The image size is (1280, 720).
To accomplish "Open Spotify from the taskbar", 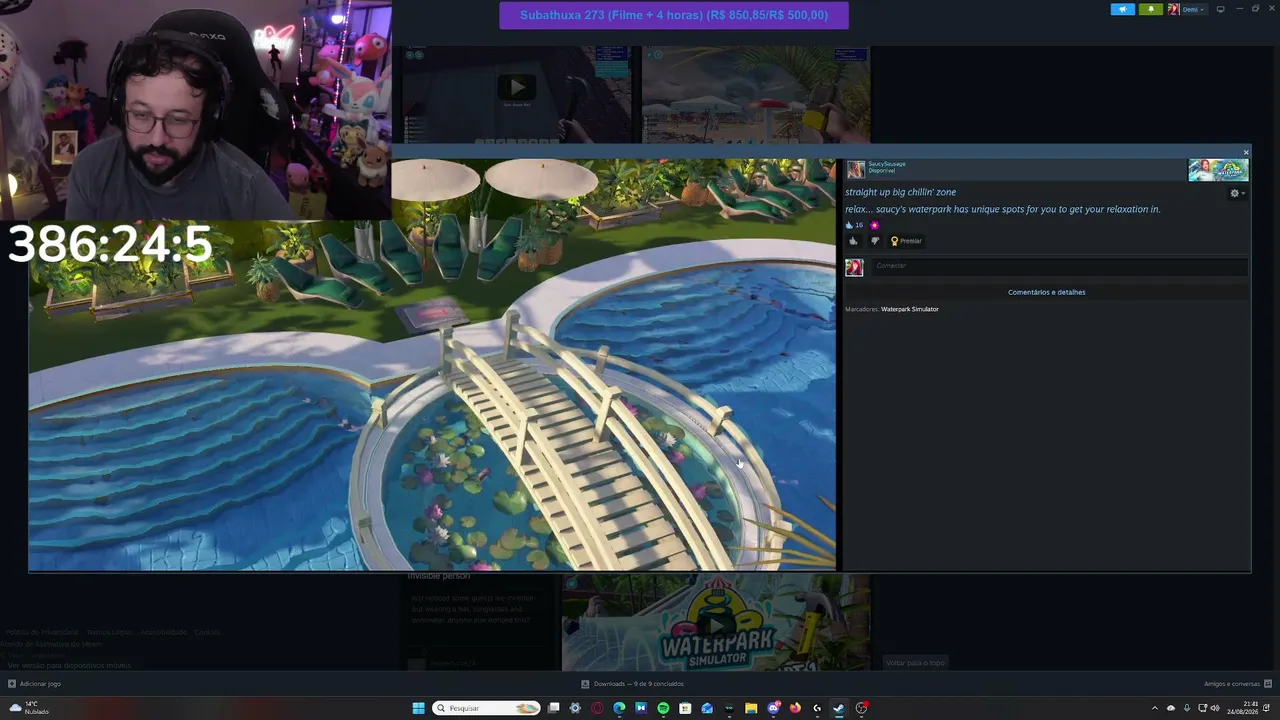I will 663,708.
